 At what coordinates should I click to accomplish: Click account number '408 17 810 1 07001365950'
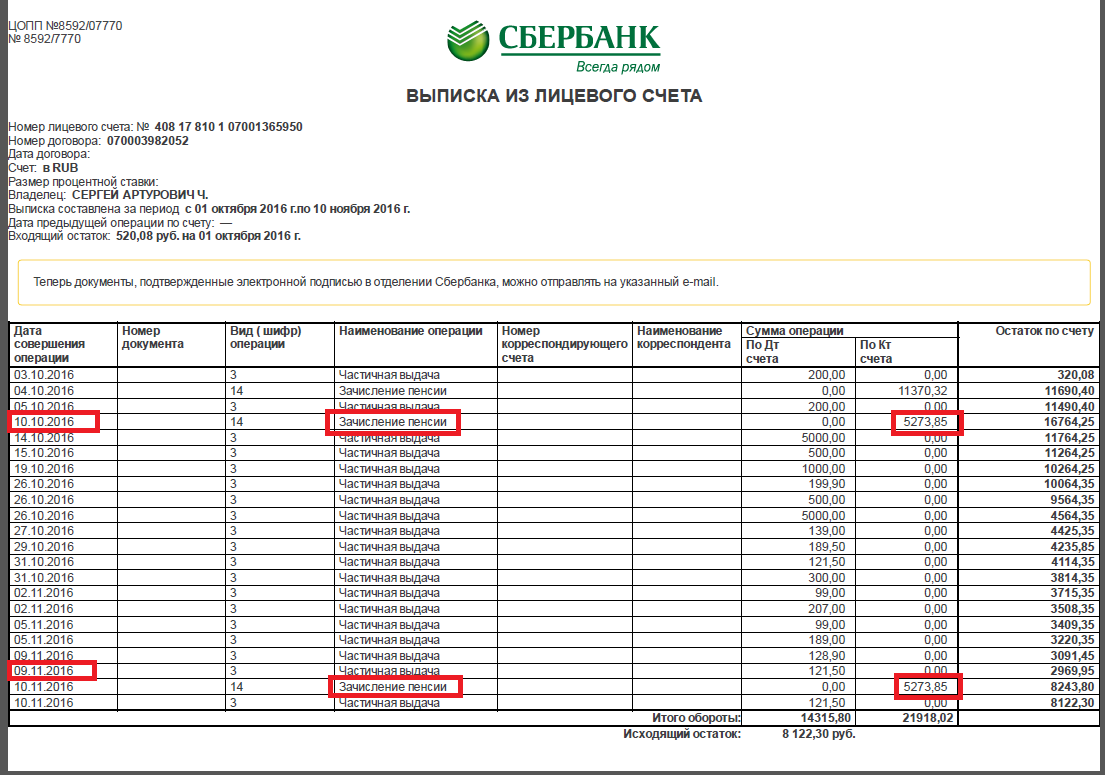228,127
